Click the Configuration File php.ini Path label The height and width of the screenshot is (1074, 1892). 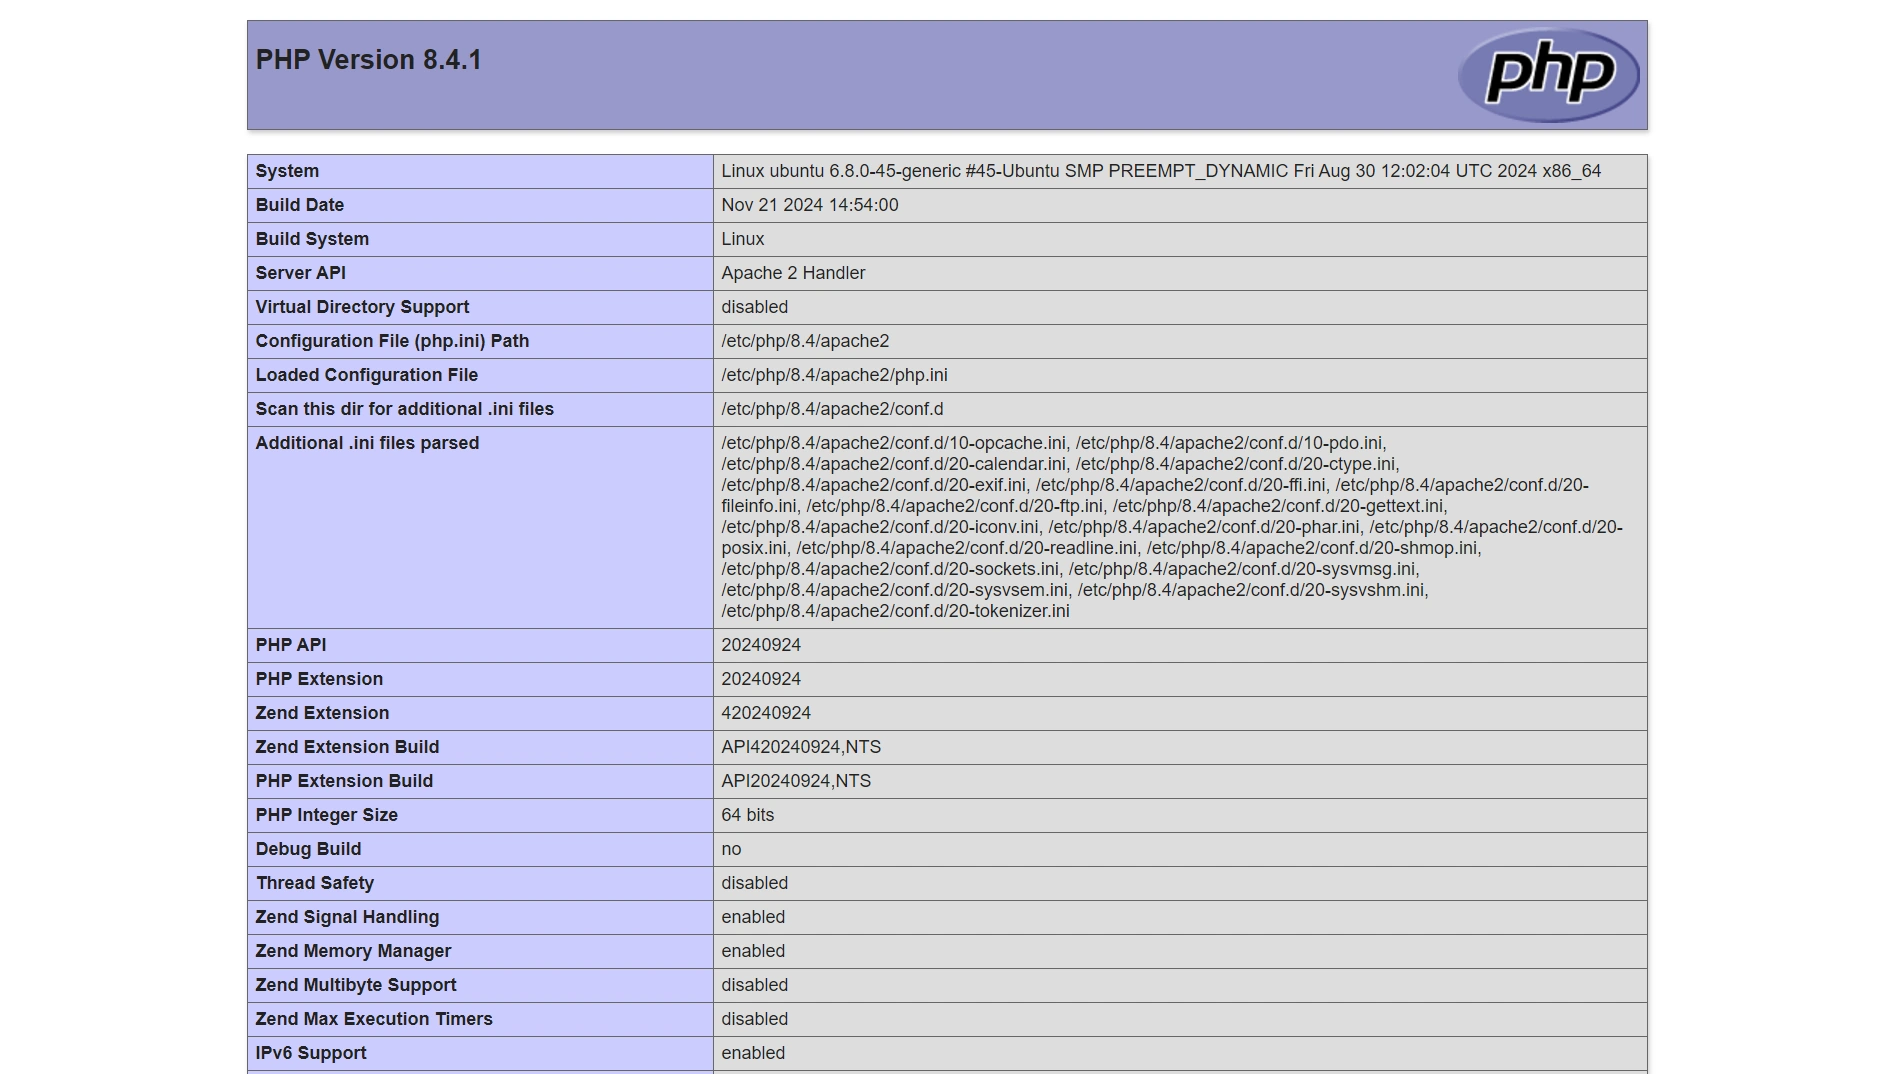[393, 341]
